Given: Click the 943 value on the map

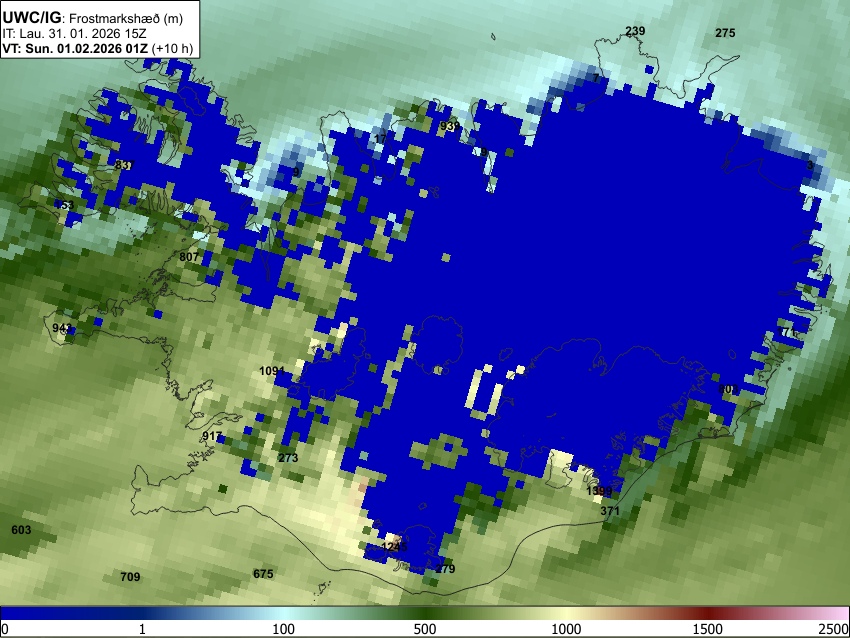Looking at the screenshot, I should coord(62,328).
